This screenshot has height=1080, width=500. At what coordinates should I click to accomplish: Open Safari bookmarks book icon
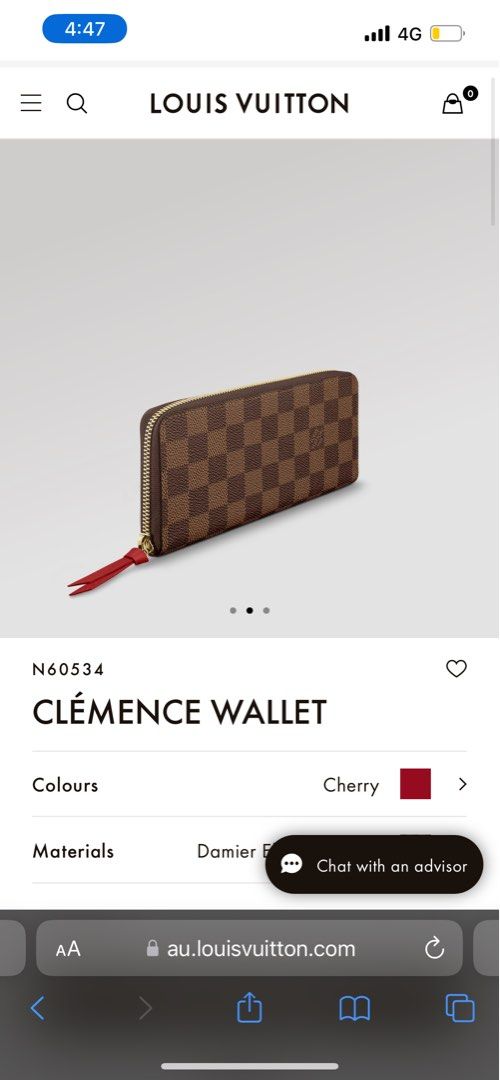click(355, 1009)
